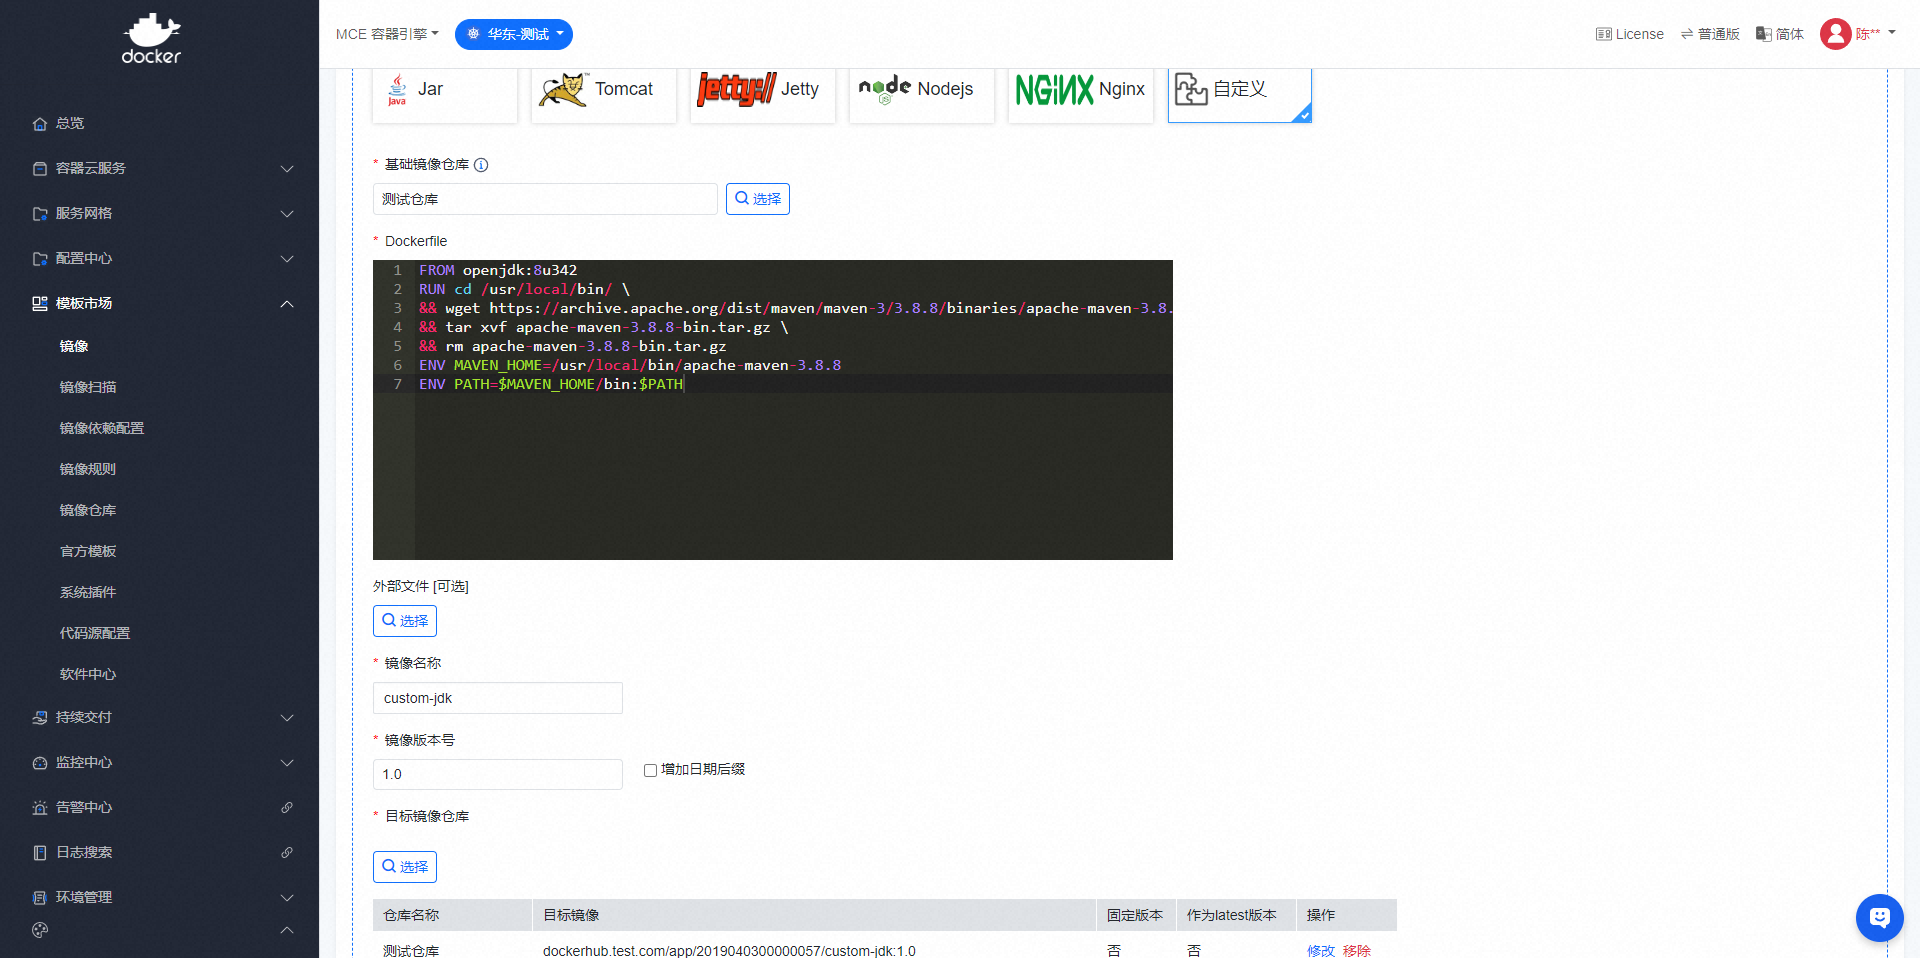
Task: Click the Docker logo in sidebar
Action: tap(151, 39)
